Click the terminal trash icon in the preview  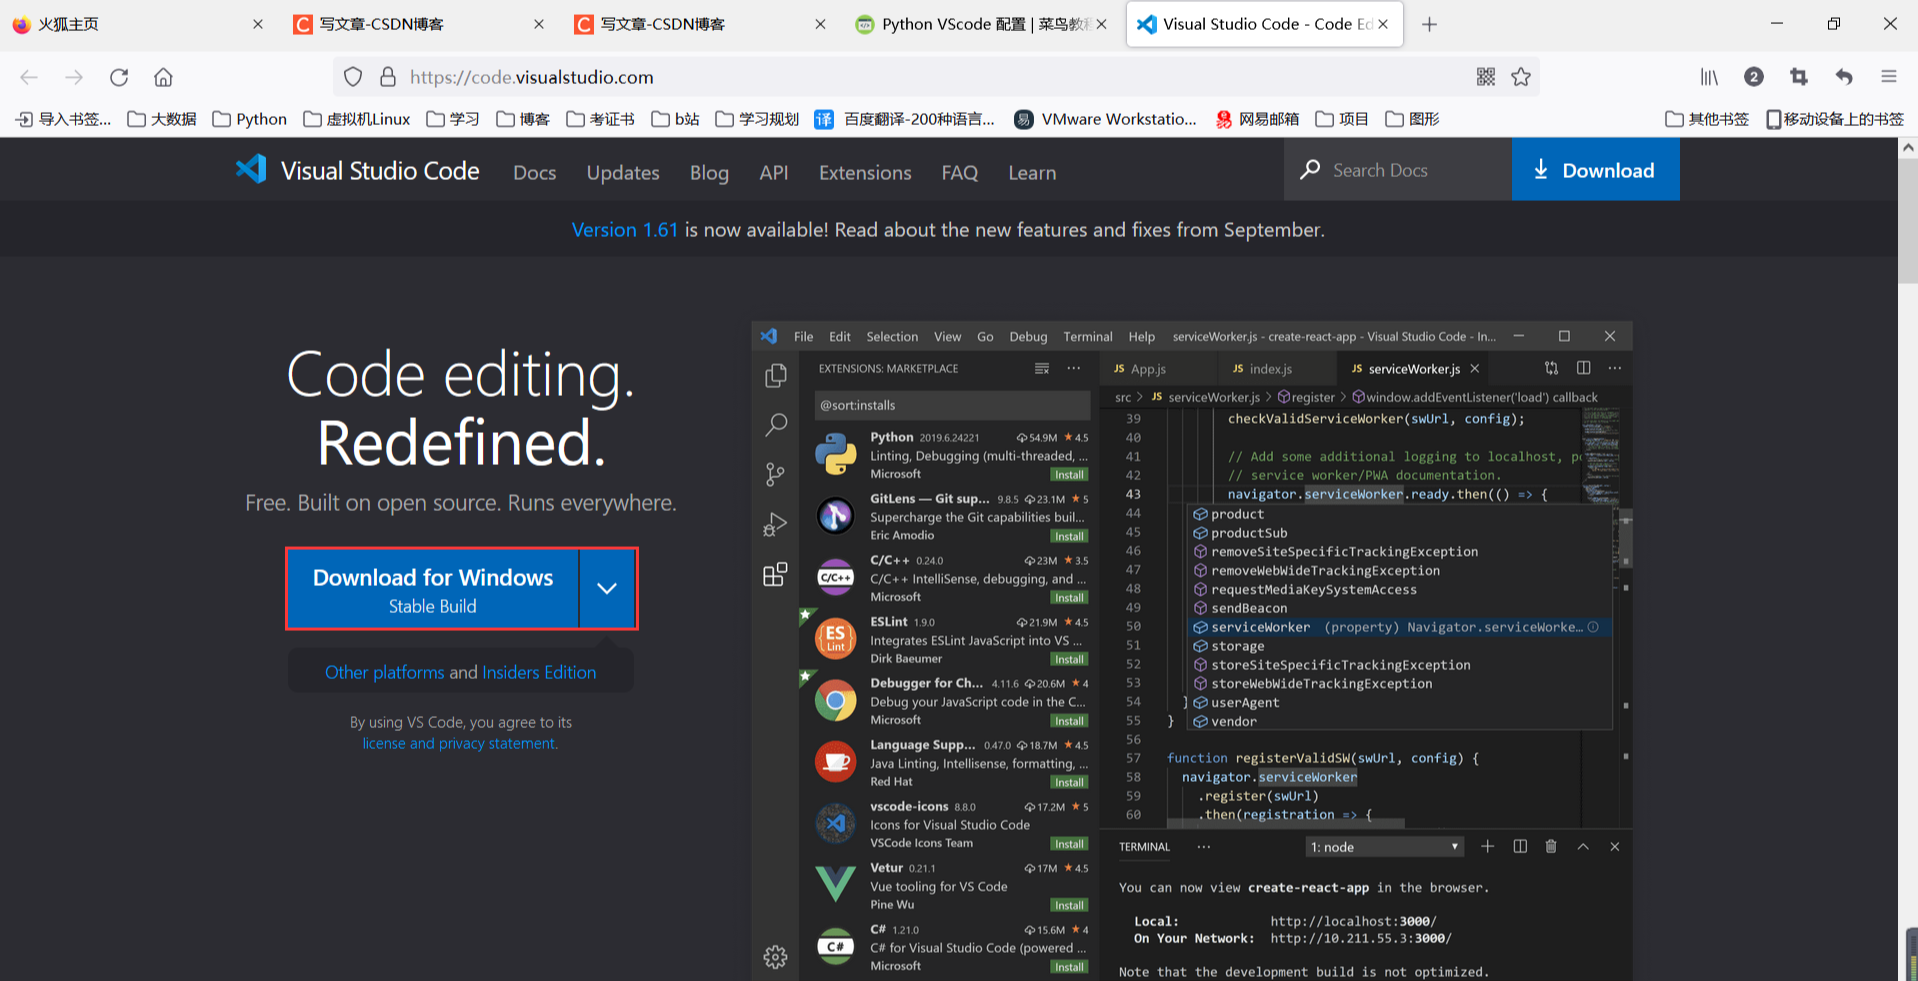(x=1551, y=846)
